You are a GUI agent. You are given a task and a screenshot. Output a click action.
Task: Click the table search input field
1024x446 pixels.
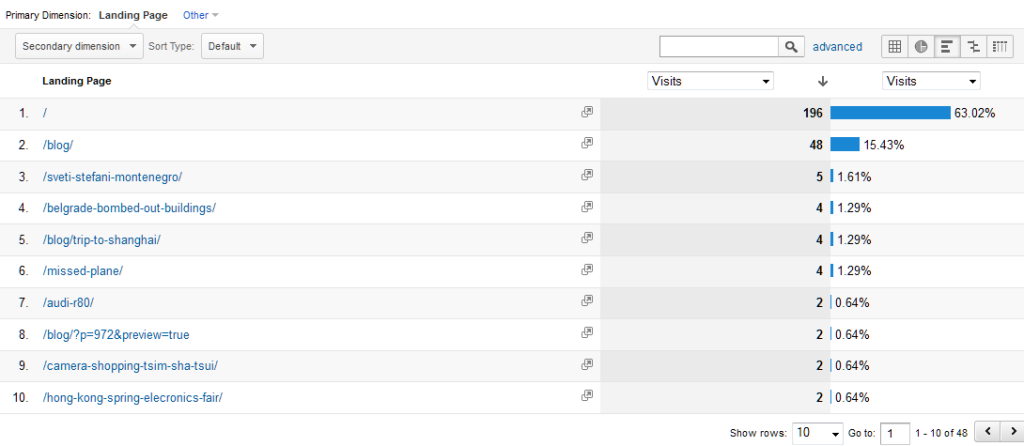coord(719,46)
